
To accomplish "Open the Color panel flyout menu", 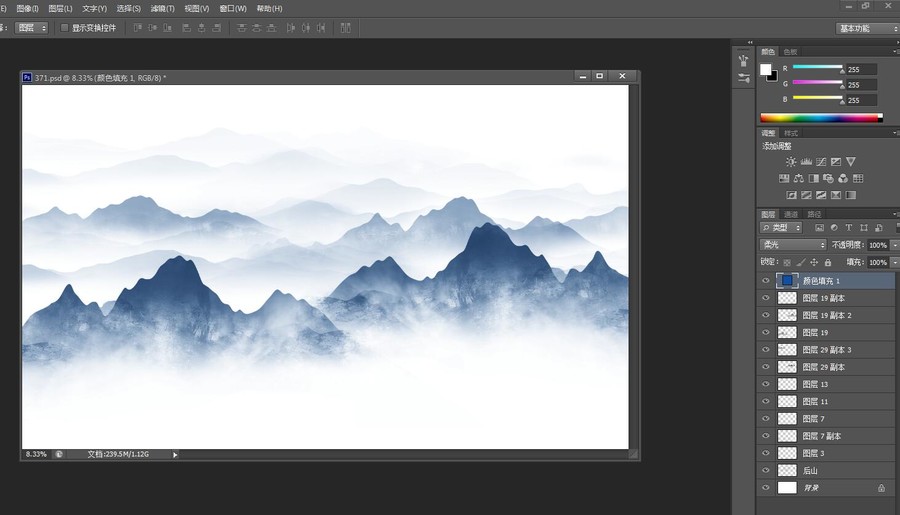I will tap(895, 52).
